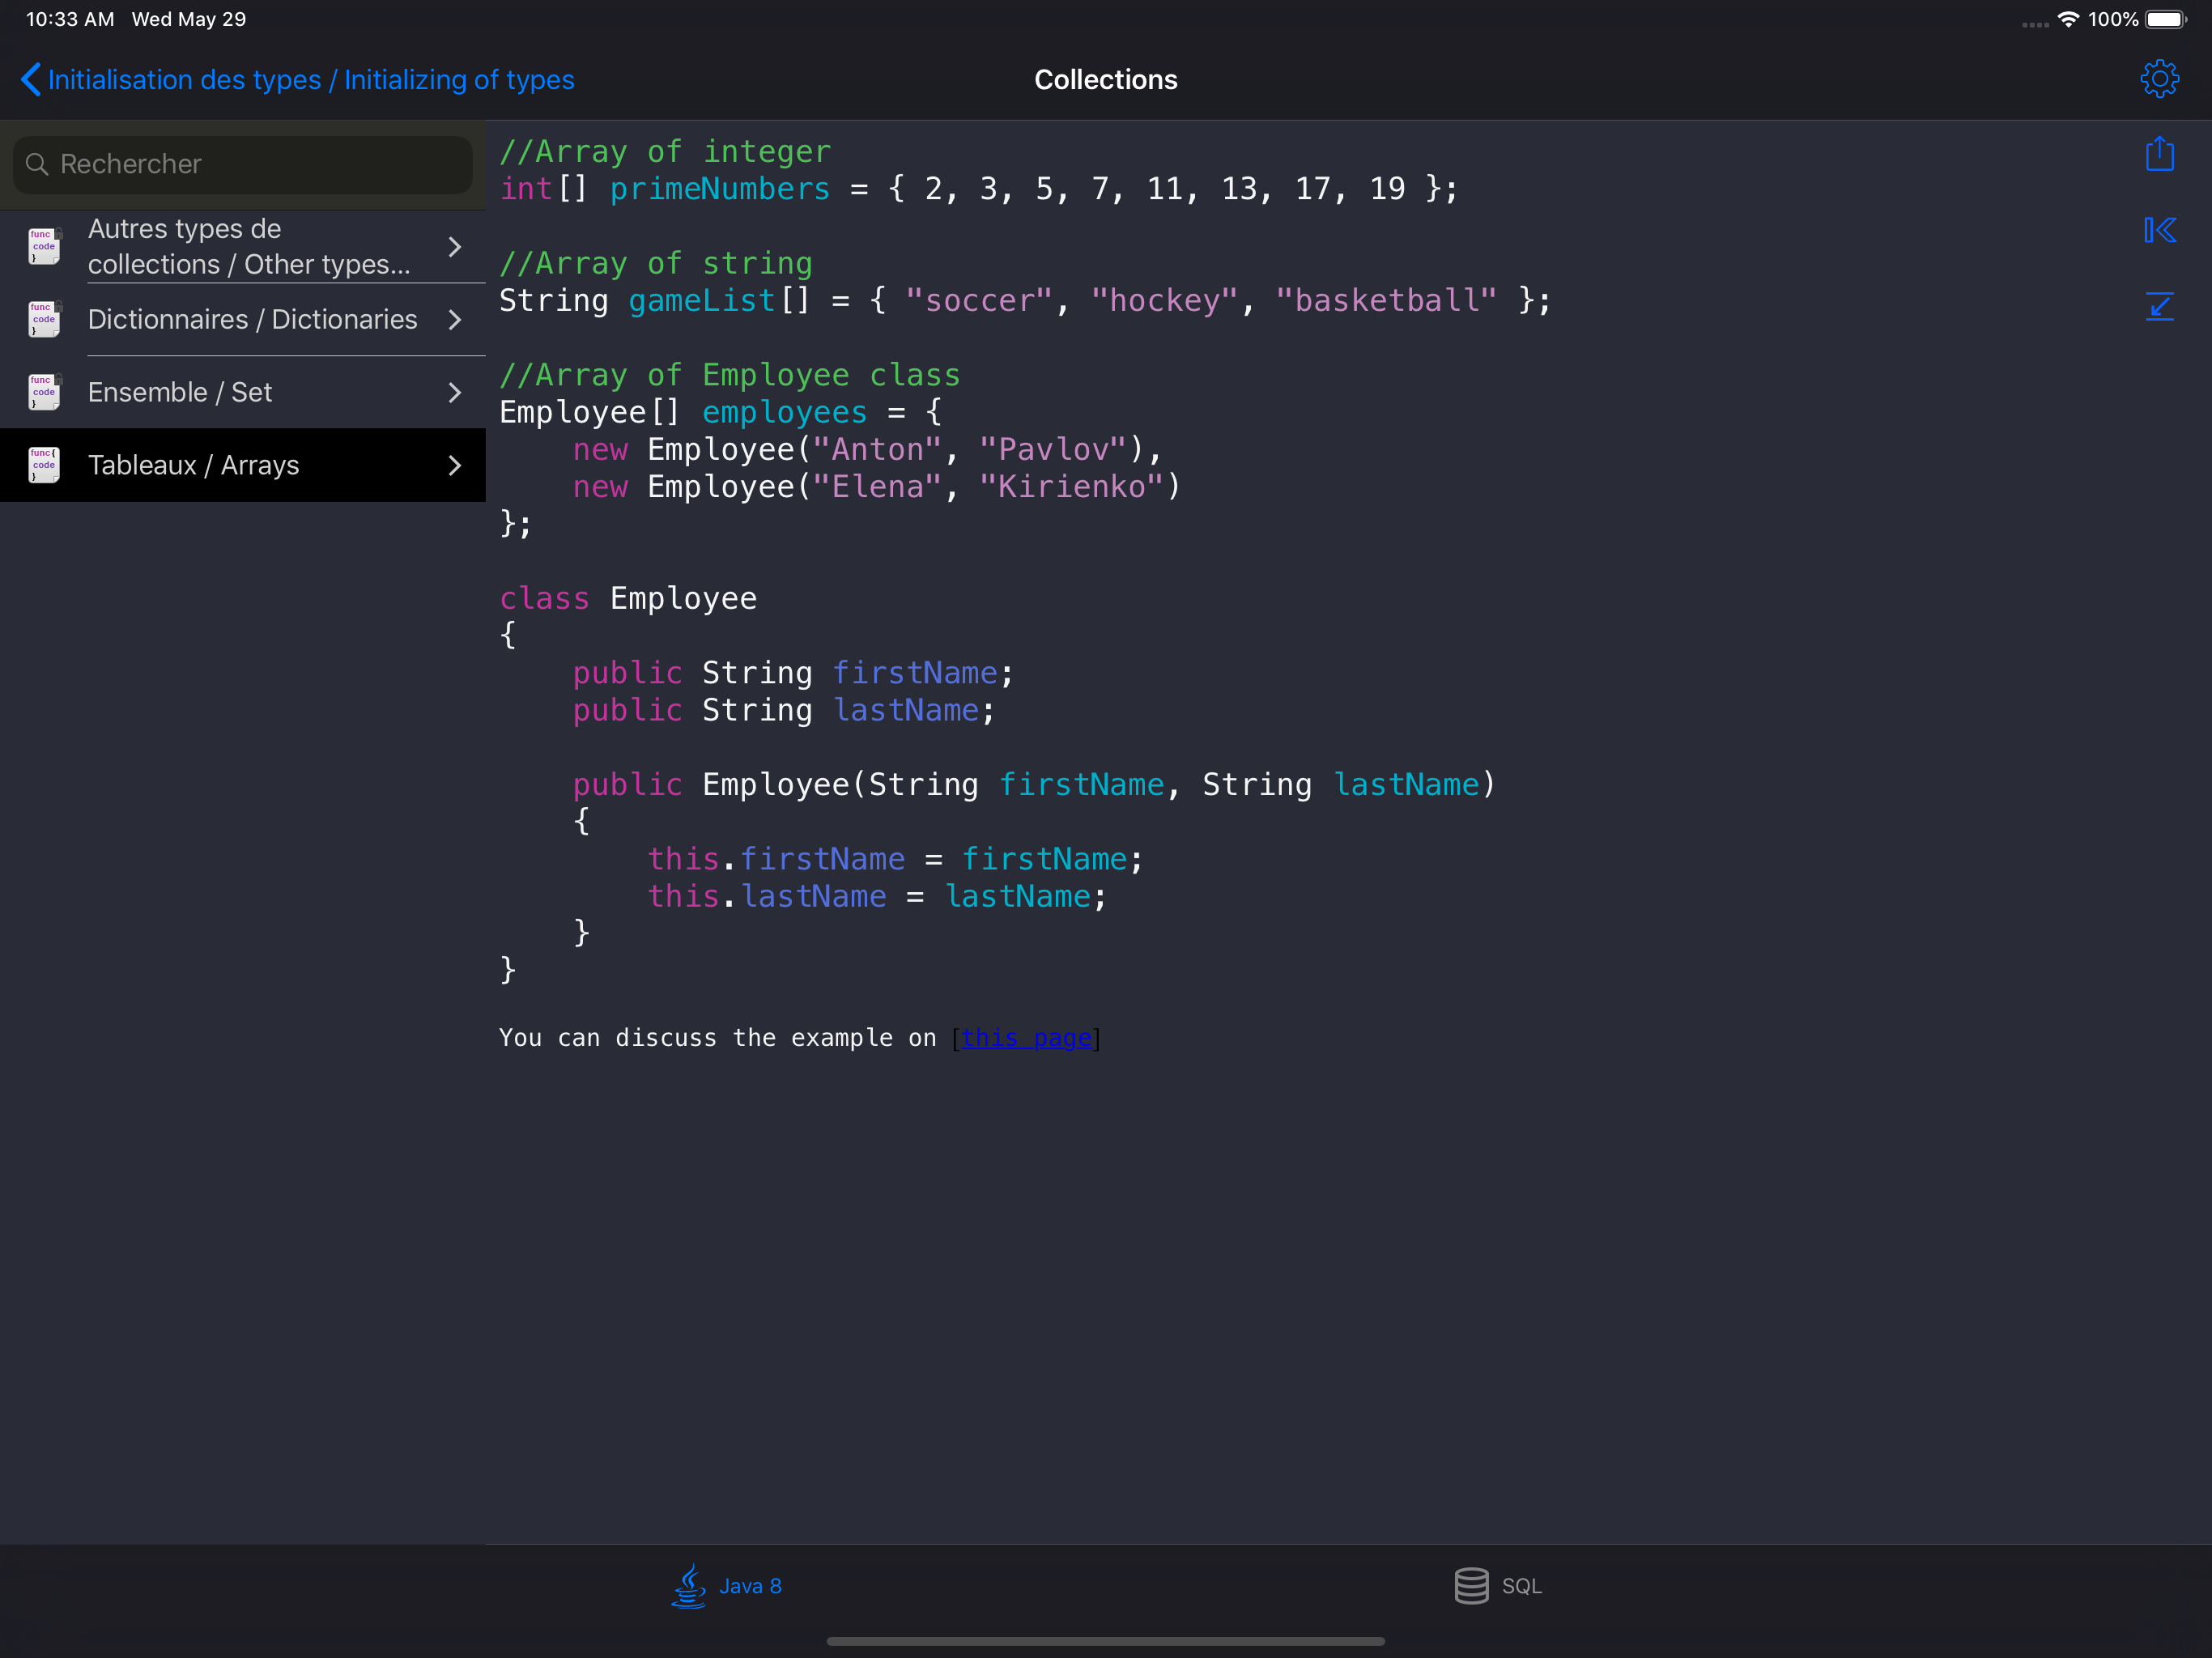Click the Java coffee cup icon
The height and width of the screenshot is (1658, 2212).
tap(688, 1585)
